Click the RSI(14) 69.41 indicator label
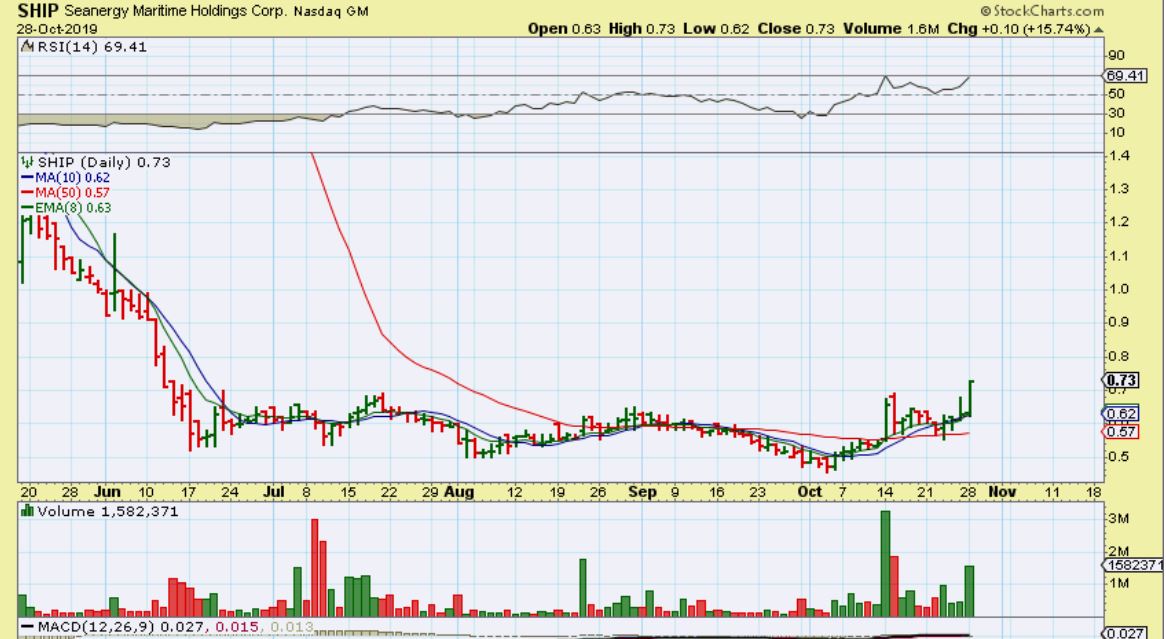The height and width of the screenshot is (639, 1166). point(91,47)
